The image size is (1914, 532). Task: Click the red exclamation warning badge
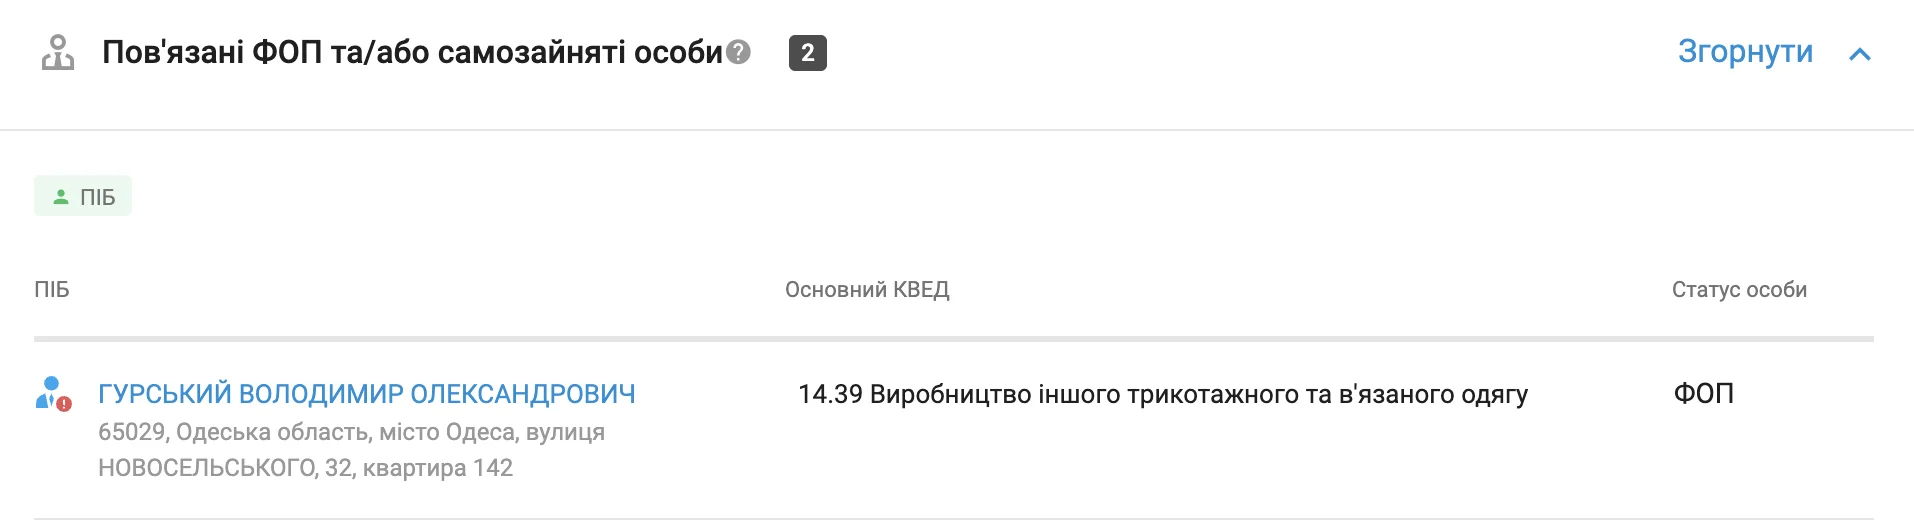(65, 404)
